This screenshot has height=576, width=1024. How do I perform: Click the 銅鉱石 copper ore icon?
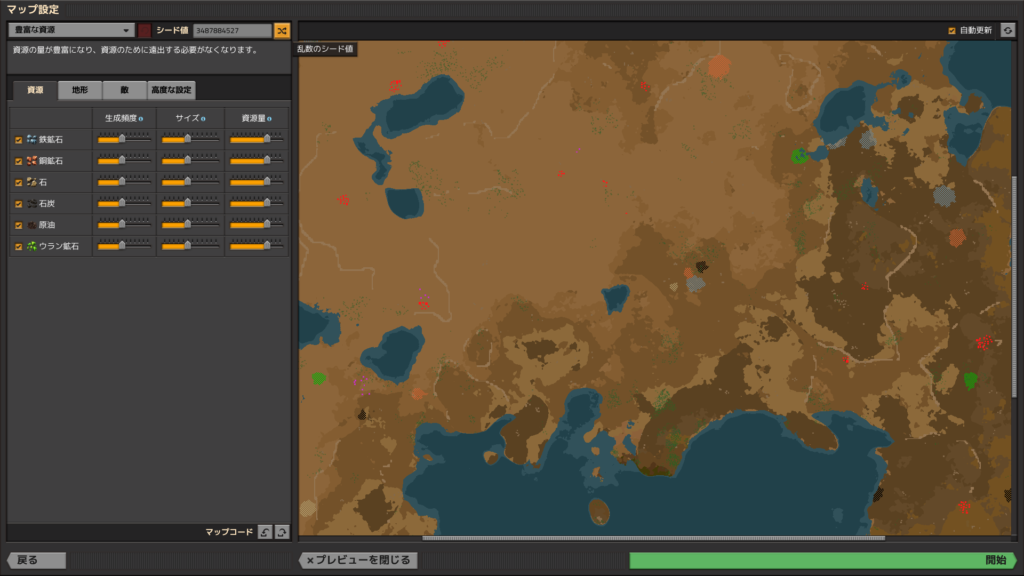pos(31,161)
